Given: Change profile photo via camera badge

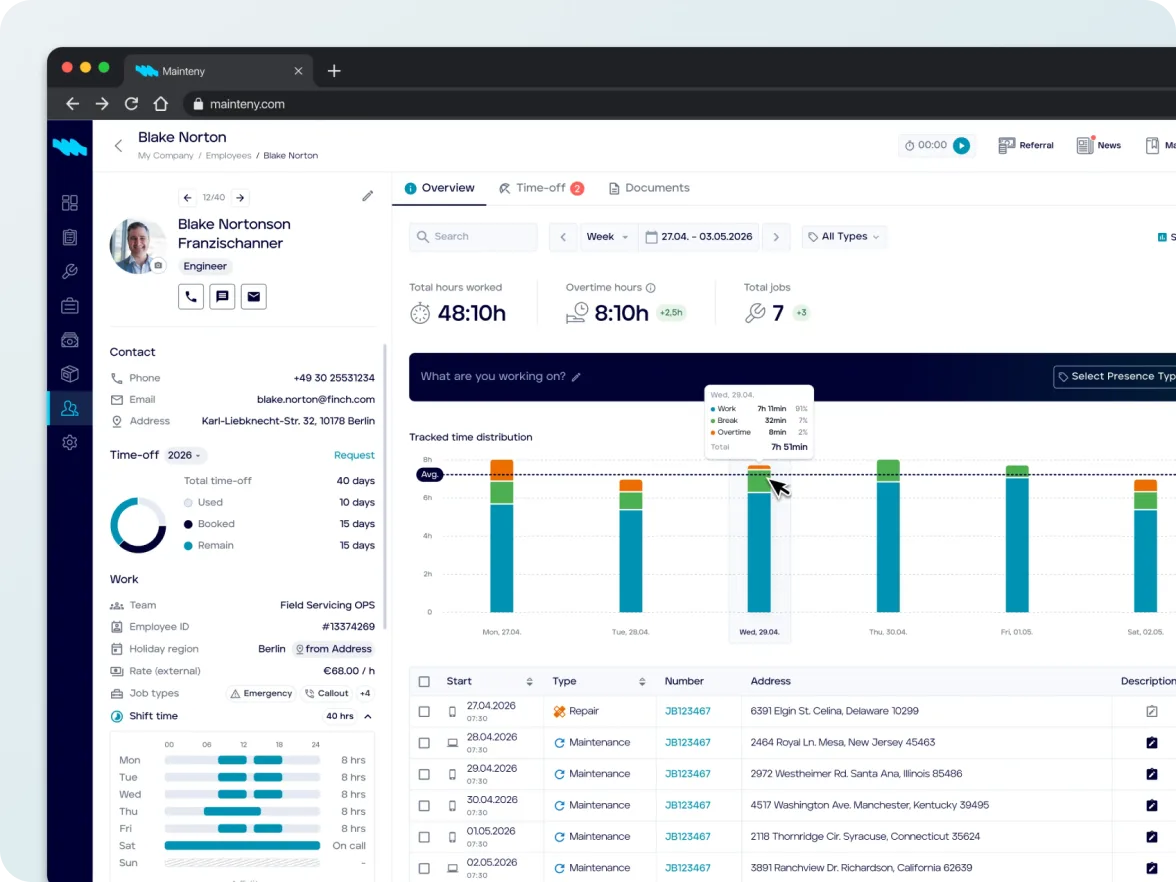Looking at the screenshot, I should pos(158,266).
